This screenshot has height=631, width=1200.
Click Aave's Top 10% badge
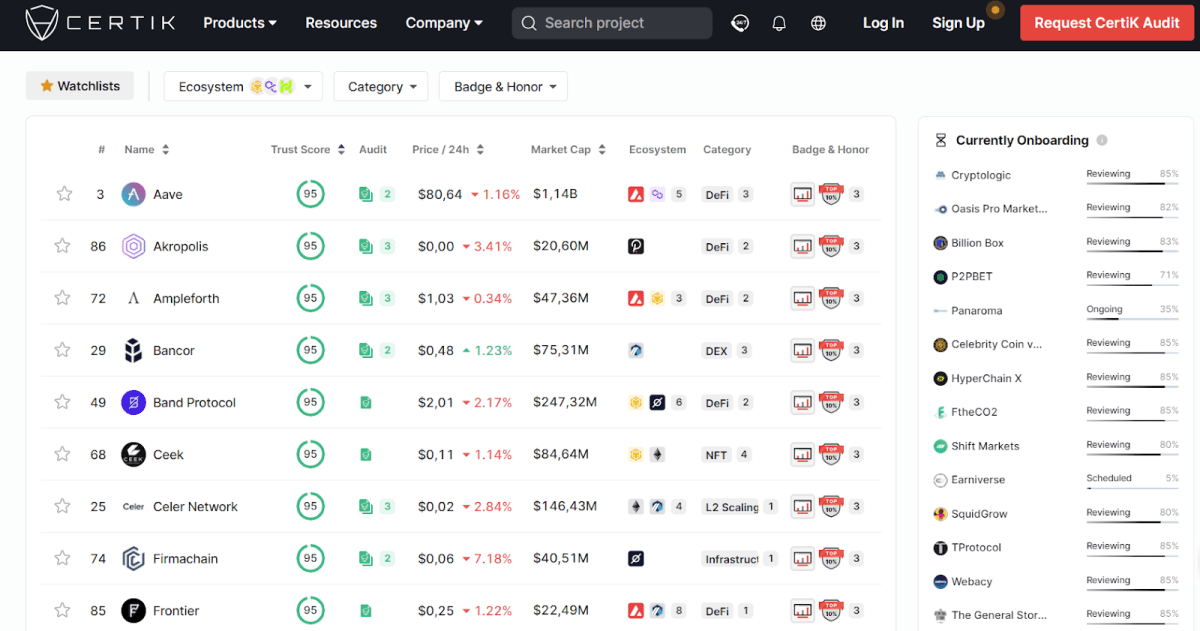pyautogui.click(x=830, y=194)
